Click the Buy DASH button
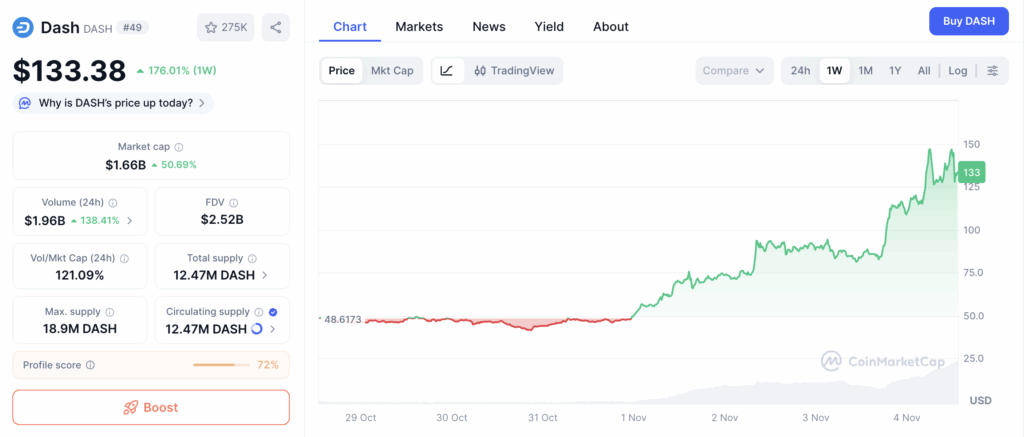The height and width of the screenshot is (437, 1024). pos(968,21)
